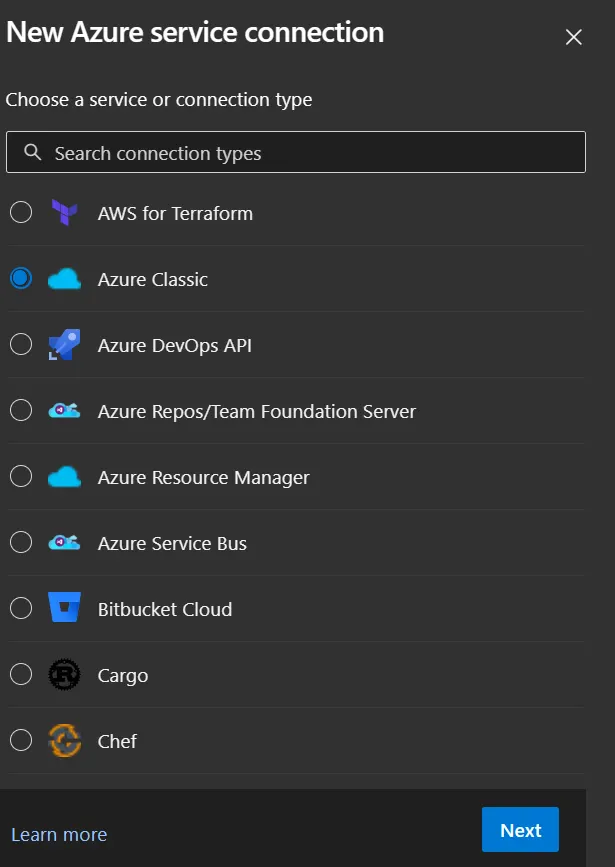
Task: Select the AWS for Terraform radio button
Action: pos(20,213)
